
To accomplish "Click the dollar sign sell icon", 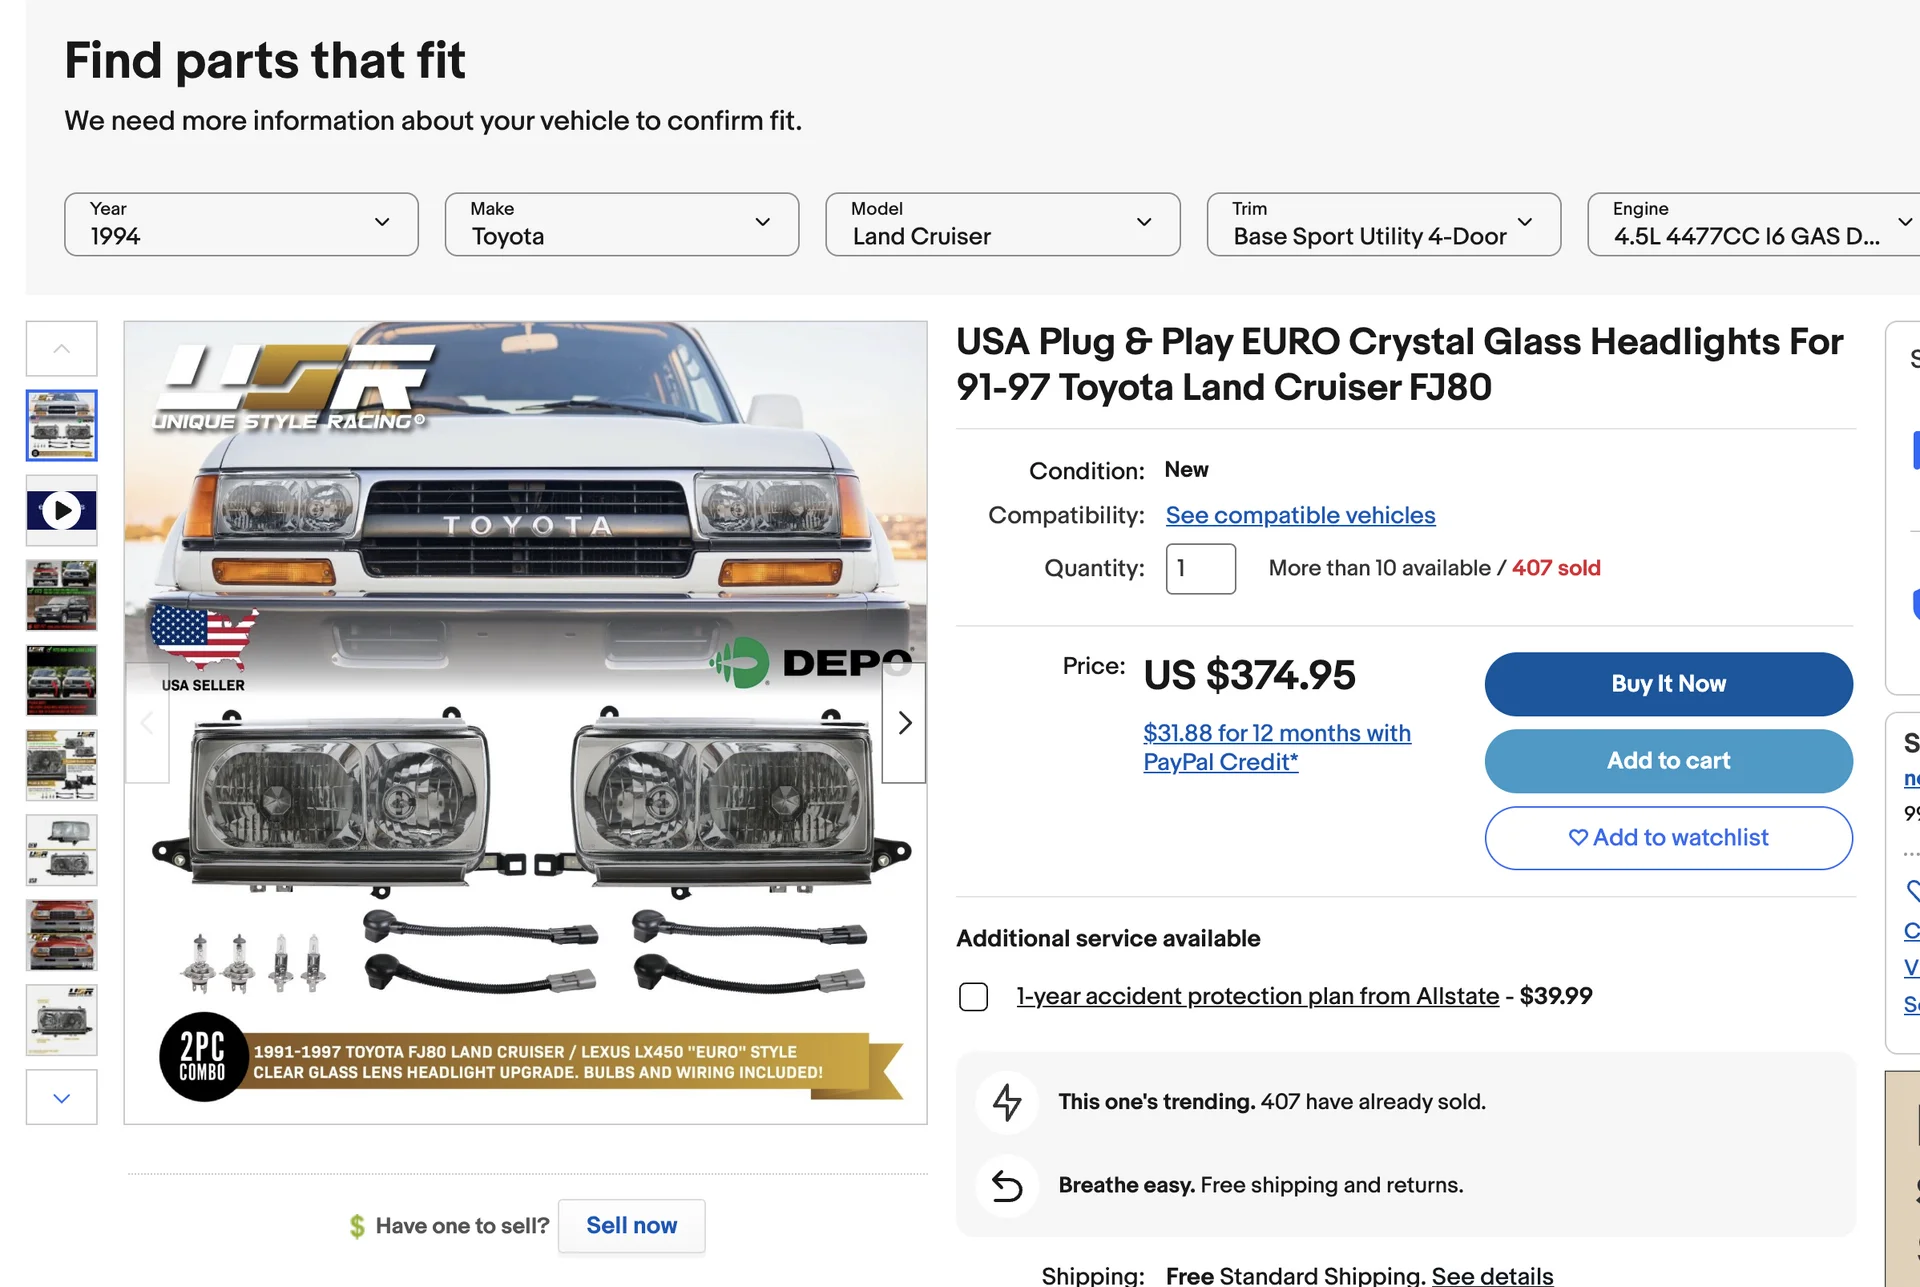I will coord(357,1226).
